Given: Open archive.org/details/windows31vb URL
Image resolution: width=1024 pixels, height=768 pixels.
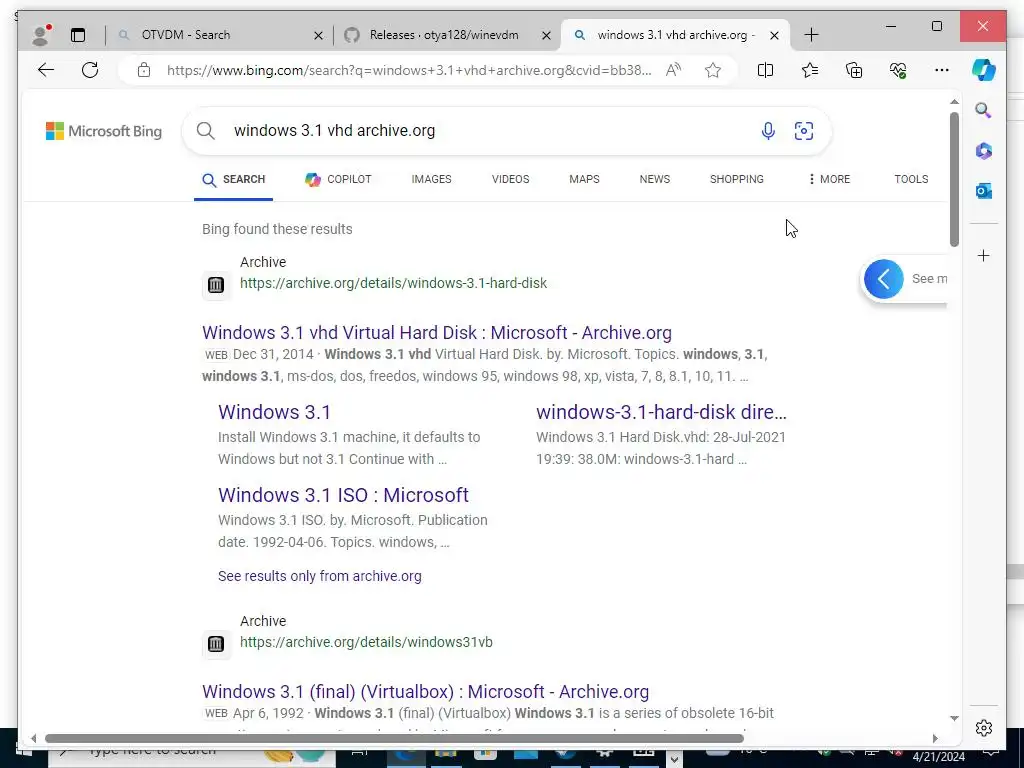Looking at the screenshot, I should pos(366,642).
